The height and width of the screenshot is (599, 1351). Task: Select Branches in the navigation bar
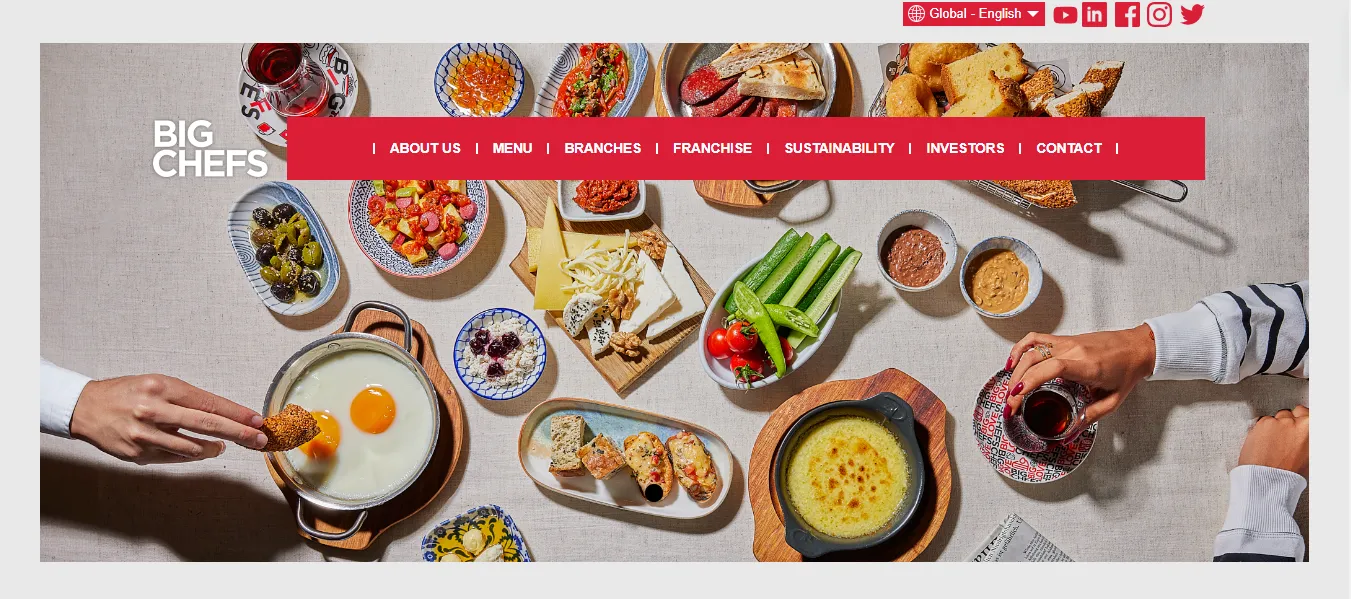(603, 148)
